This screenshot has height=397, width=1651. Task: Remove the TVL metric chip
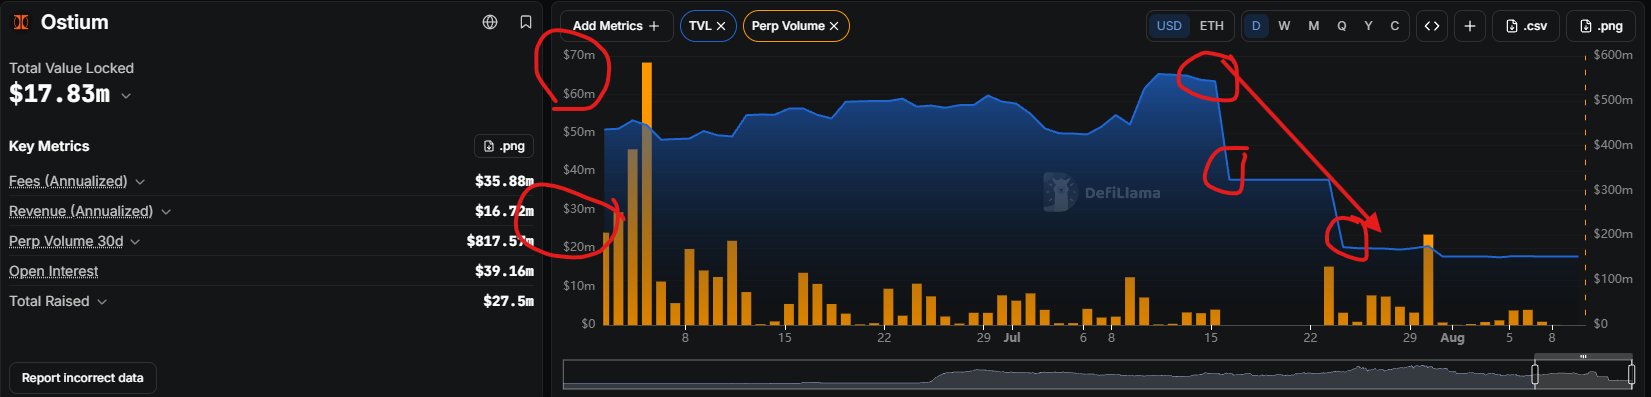[x=721, y=26]
